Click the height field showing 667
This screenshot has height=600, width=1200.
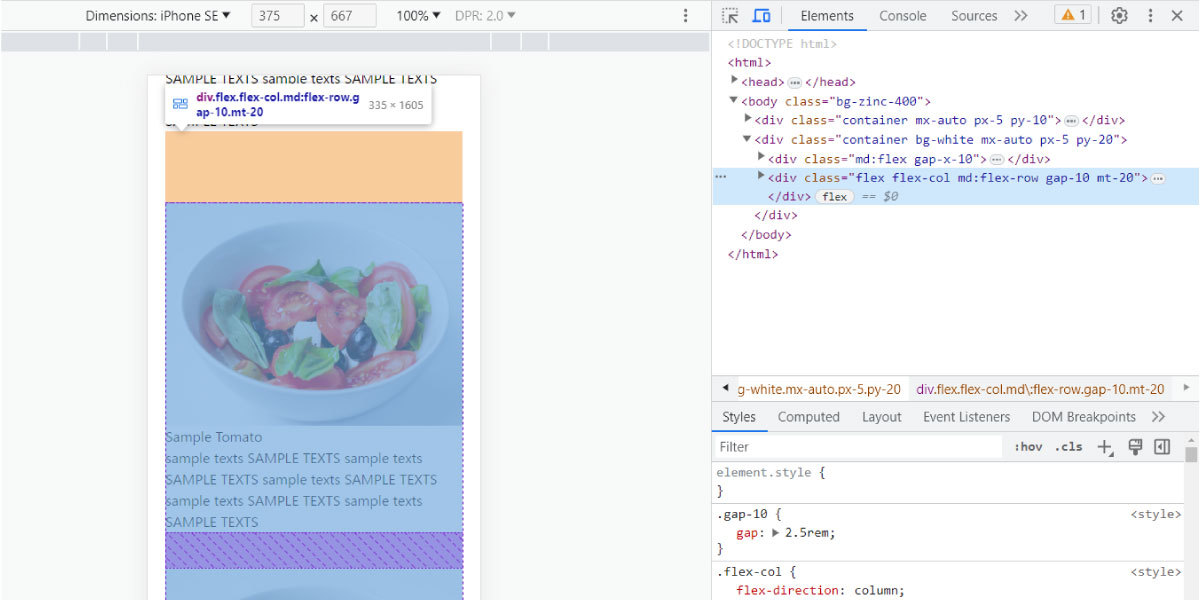click(350, 15)
